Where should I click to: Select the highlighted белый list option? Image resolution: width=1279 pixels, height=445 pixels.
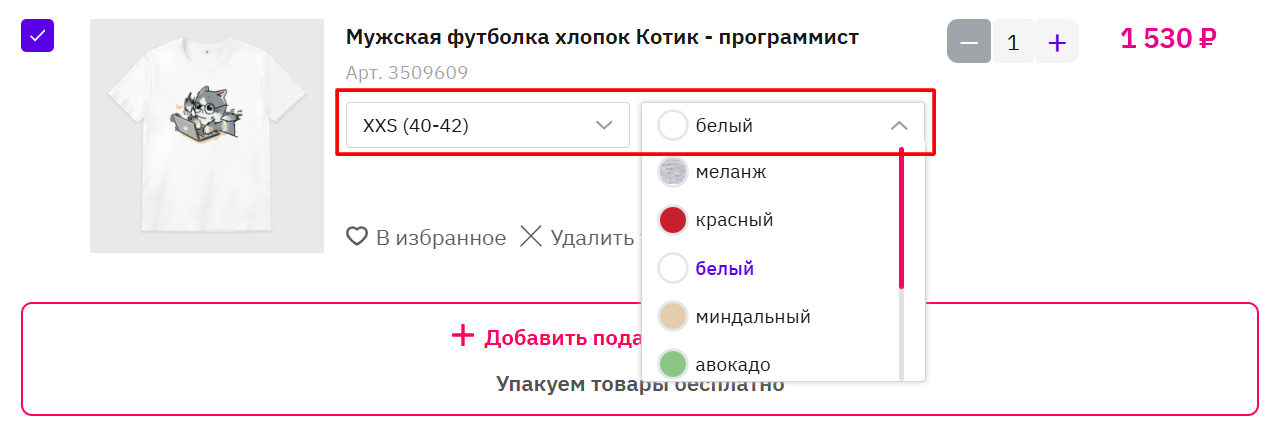pyautogui.click(x=724, y=269)
